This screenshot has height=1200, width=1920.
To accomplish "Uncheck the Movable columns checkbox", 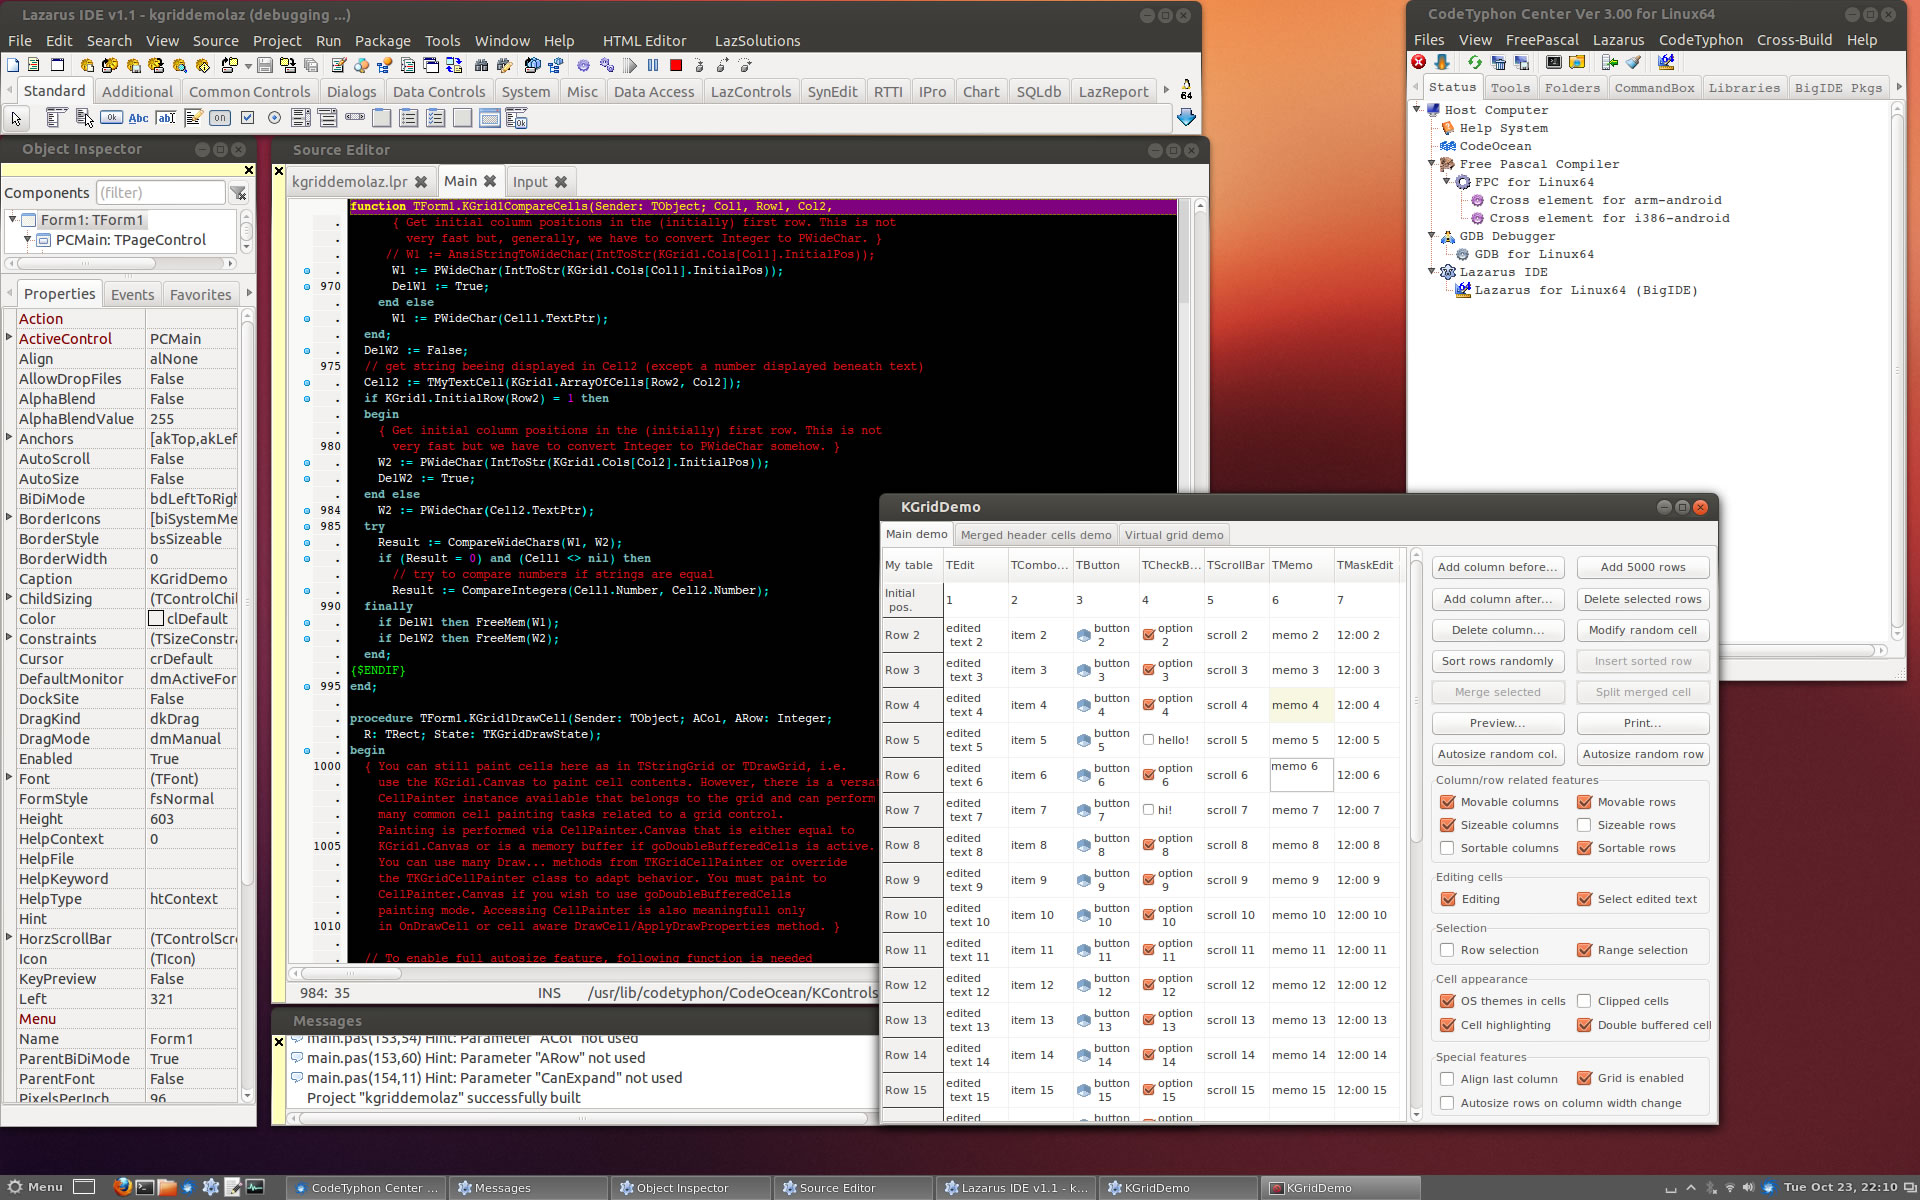I will [x=1447, y=802].
